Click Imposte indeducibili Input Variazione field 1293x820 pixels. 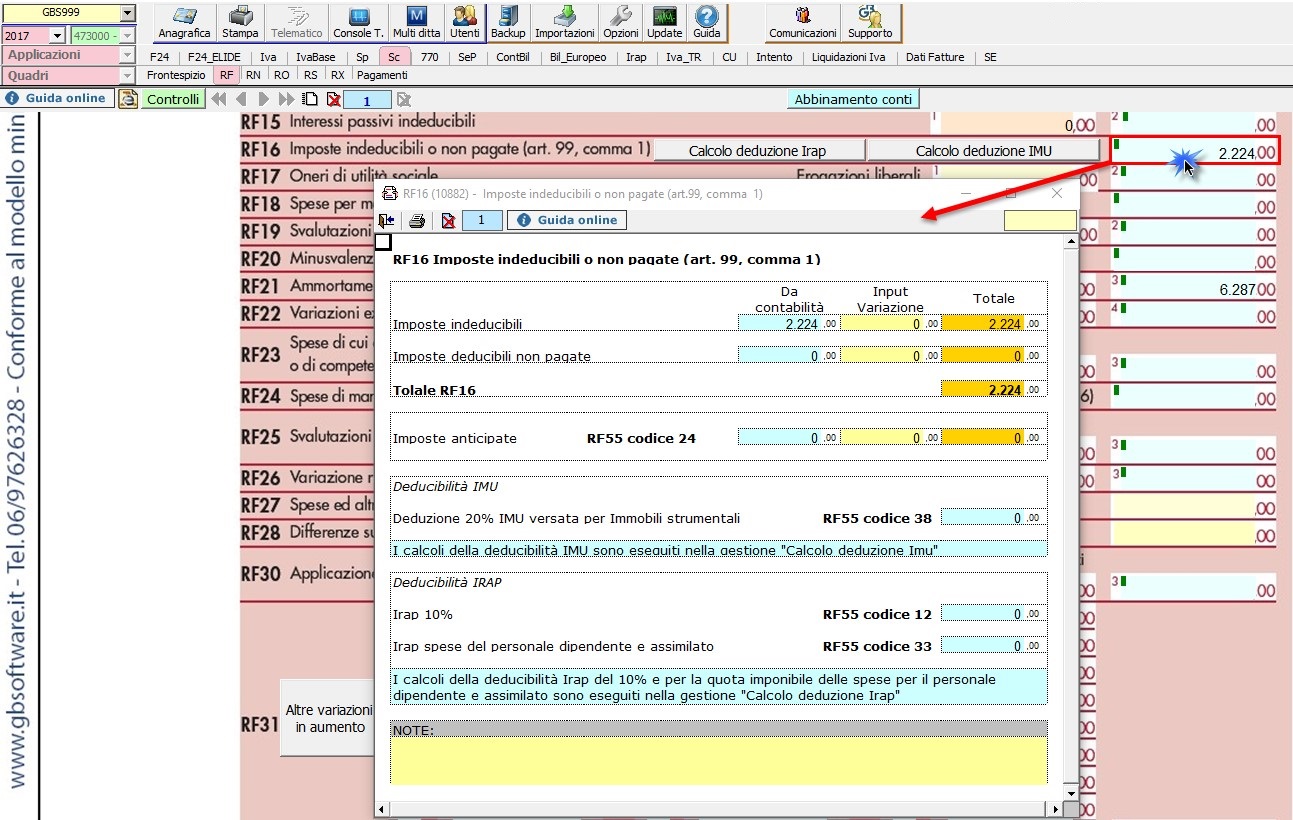[890, 324]
